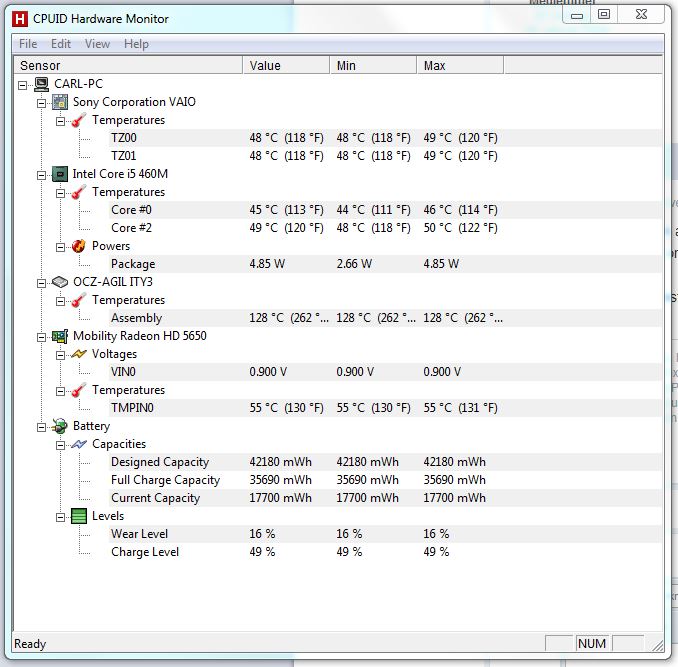Screen dimensions: 678x667
Task: Click the Sony Corporation VAIO motherboard icon
Action: point(60,102)
